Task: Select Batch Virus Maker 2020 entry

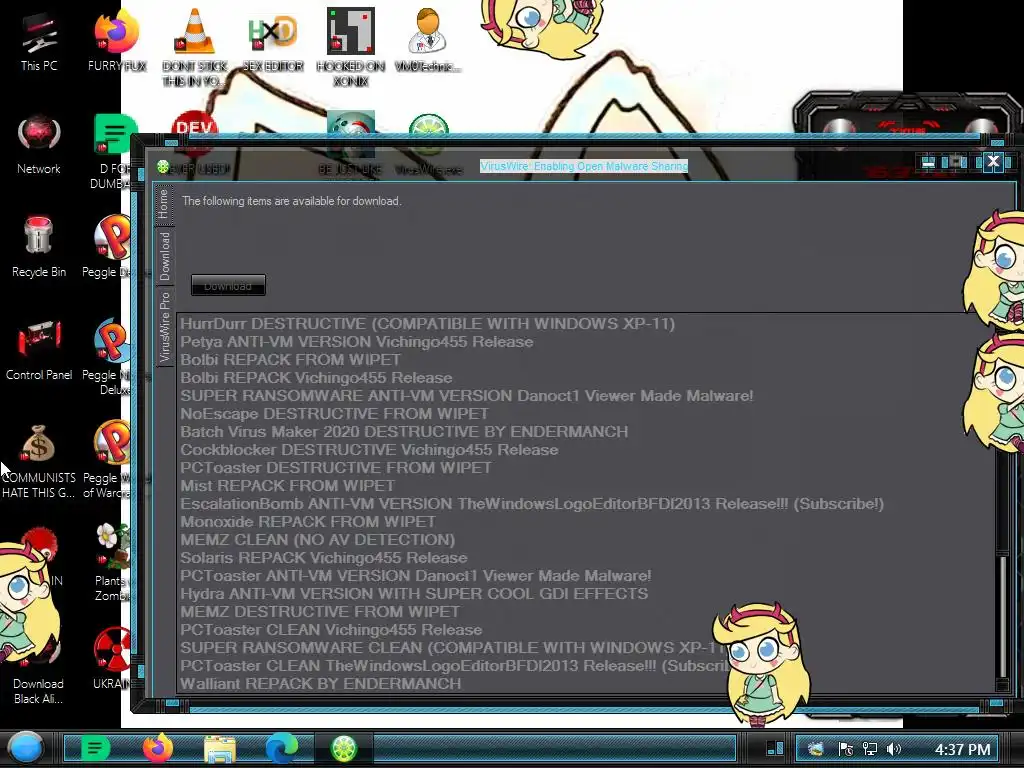Action: 404,432
